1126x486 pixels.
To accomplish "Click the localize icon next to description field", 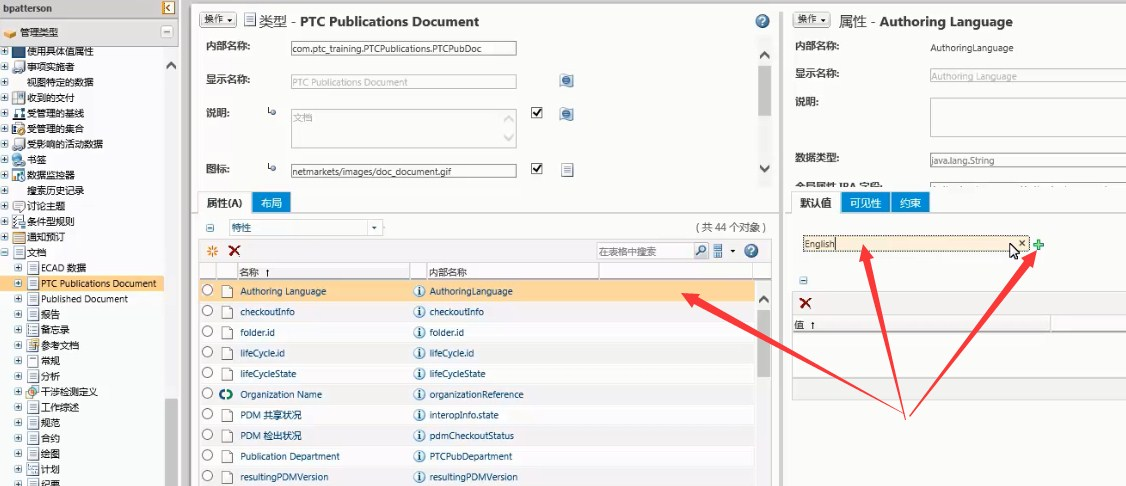I will pos(566,113).
